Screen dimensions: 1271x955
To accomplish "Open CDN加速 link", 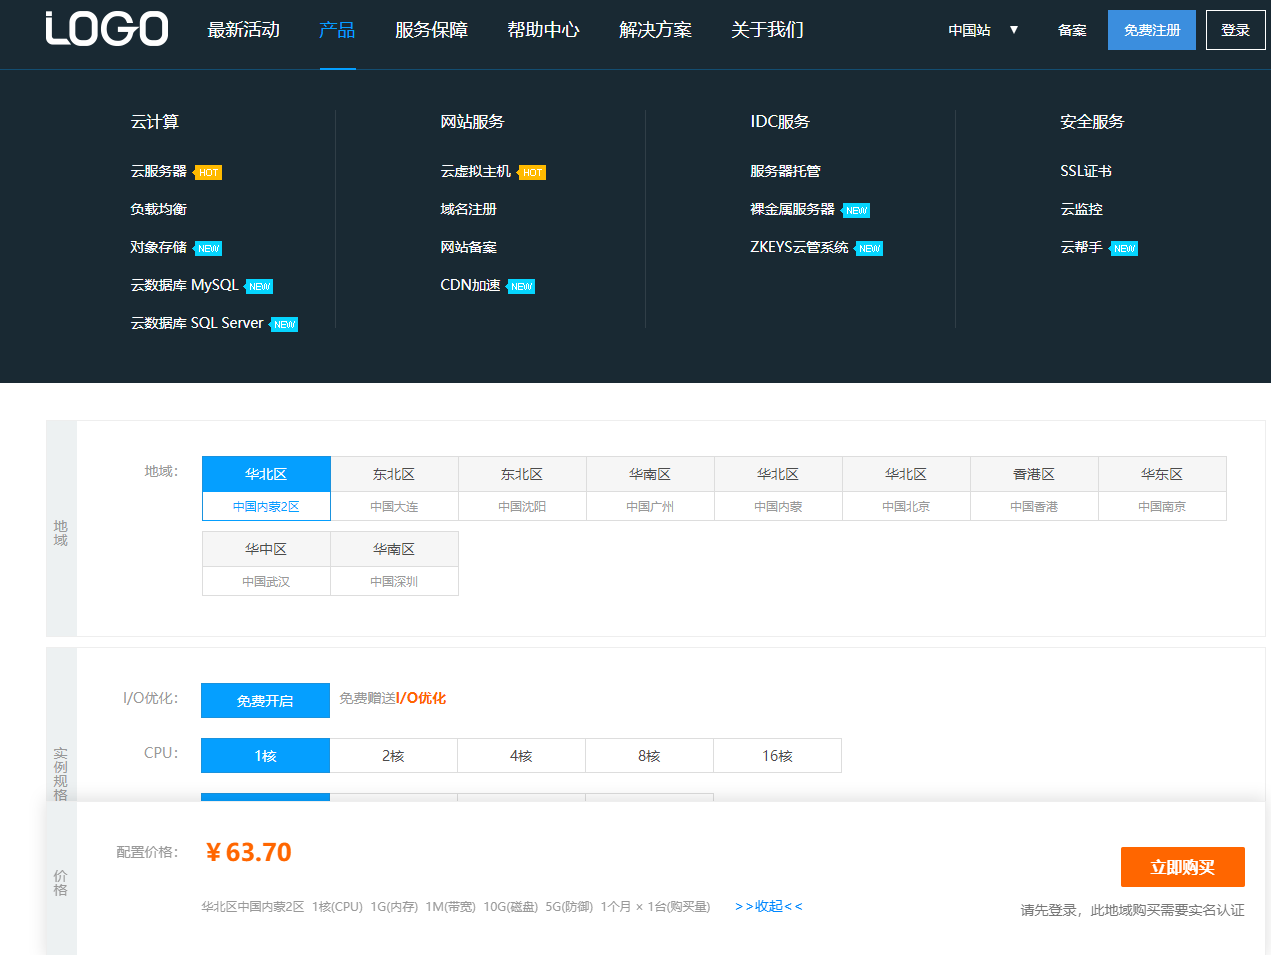I will (470, 285).
